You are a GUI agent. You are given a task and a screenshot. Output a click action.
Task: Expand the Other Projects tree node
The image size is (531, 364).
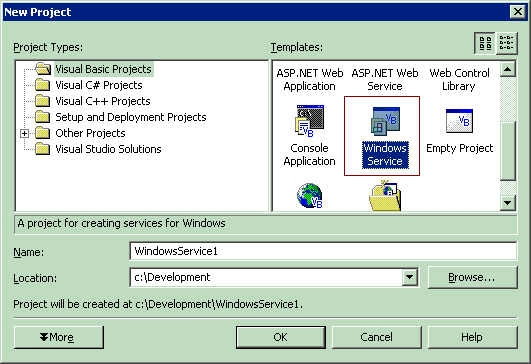[24, 133]
